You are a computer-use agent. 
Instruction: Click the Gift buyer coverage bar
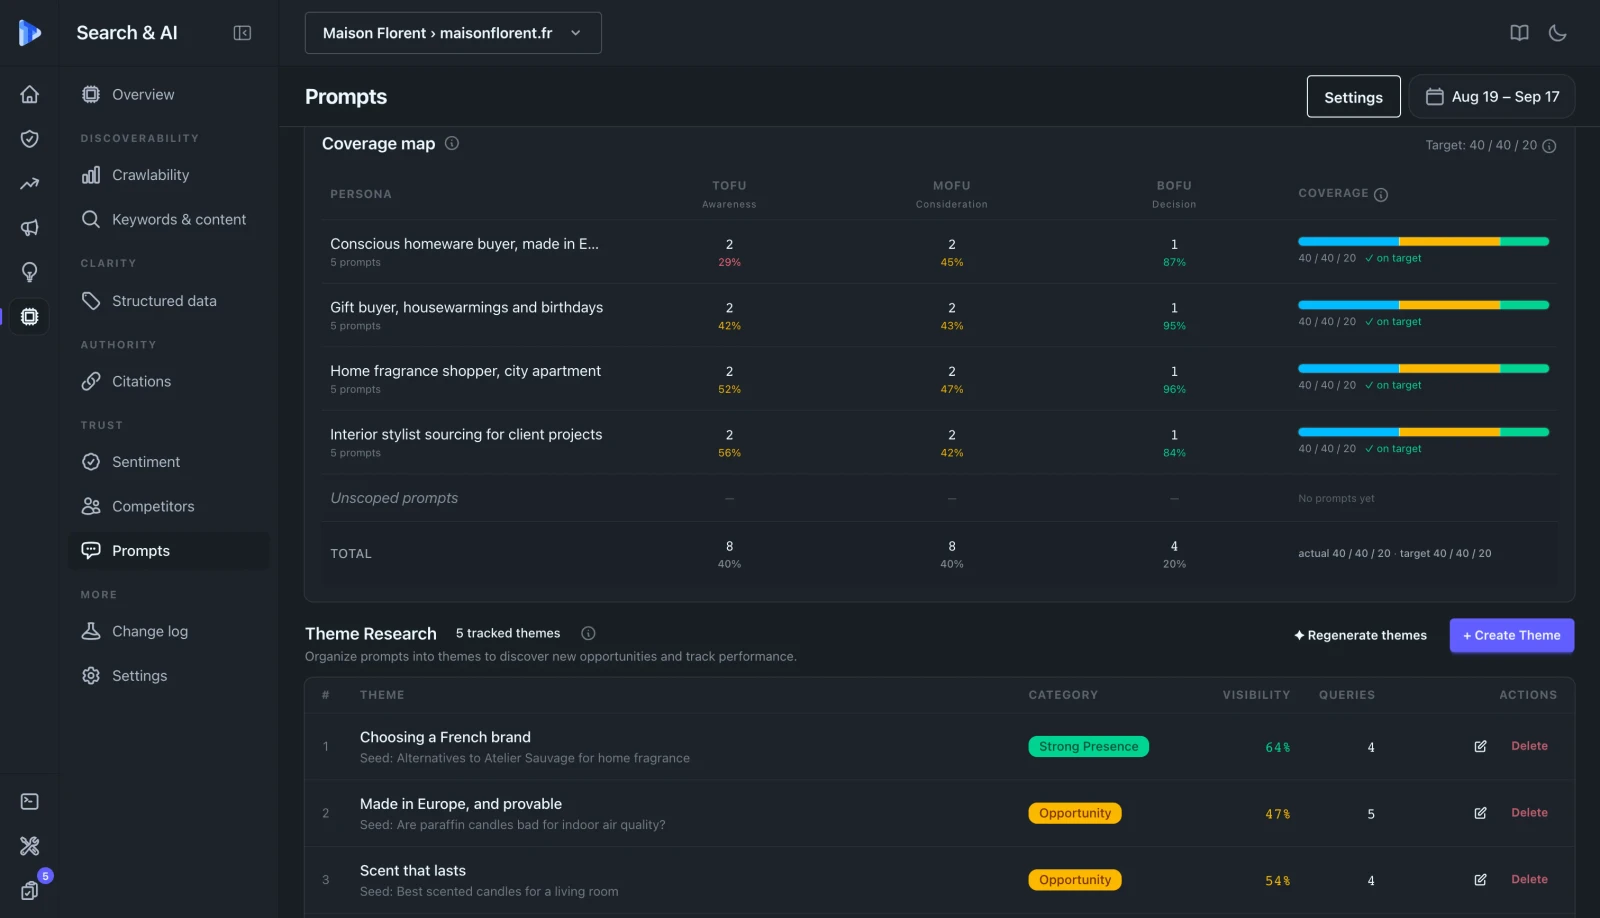click(x=1423, y=305)
